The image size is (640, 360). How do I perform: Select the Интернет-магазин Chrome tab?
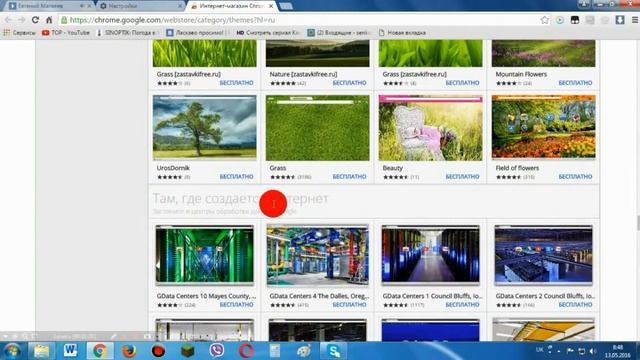point(231,6)
